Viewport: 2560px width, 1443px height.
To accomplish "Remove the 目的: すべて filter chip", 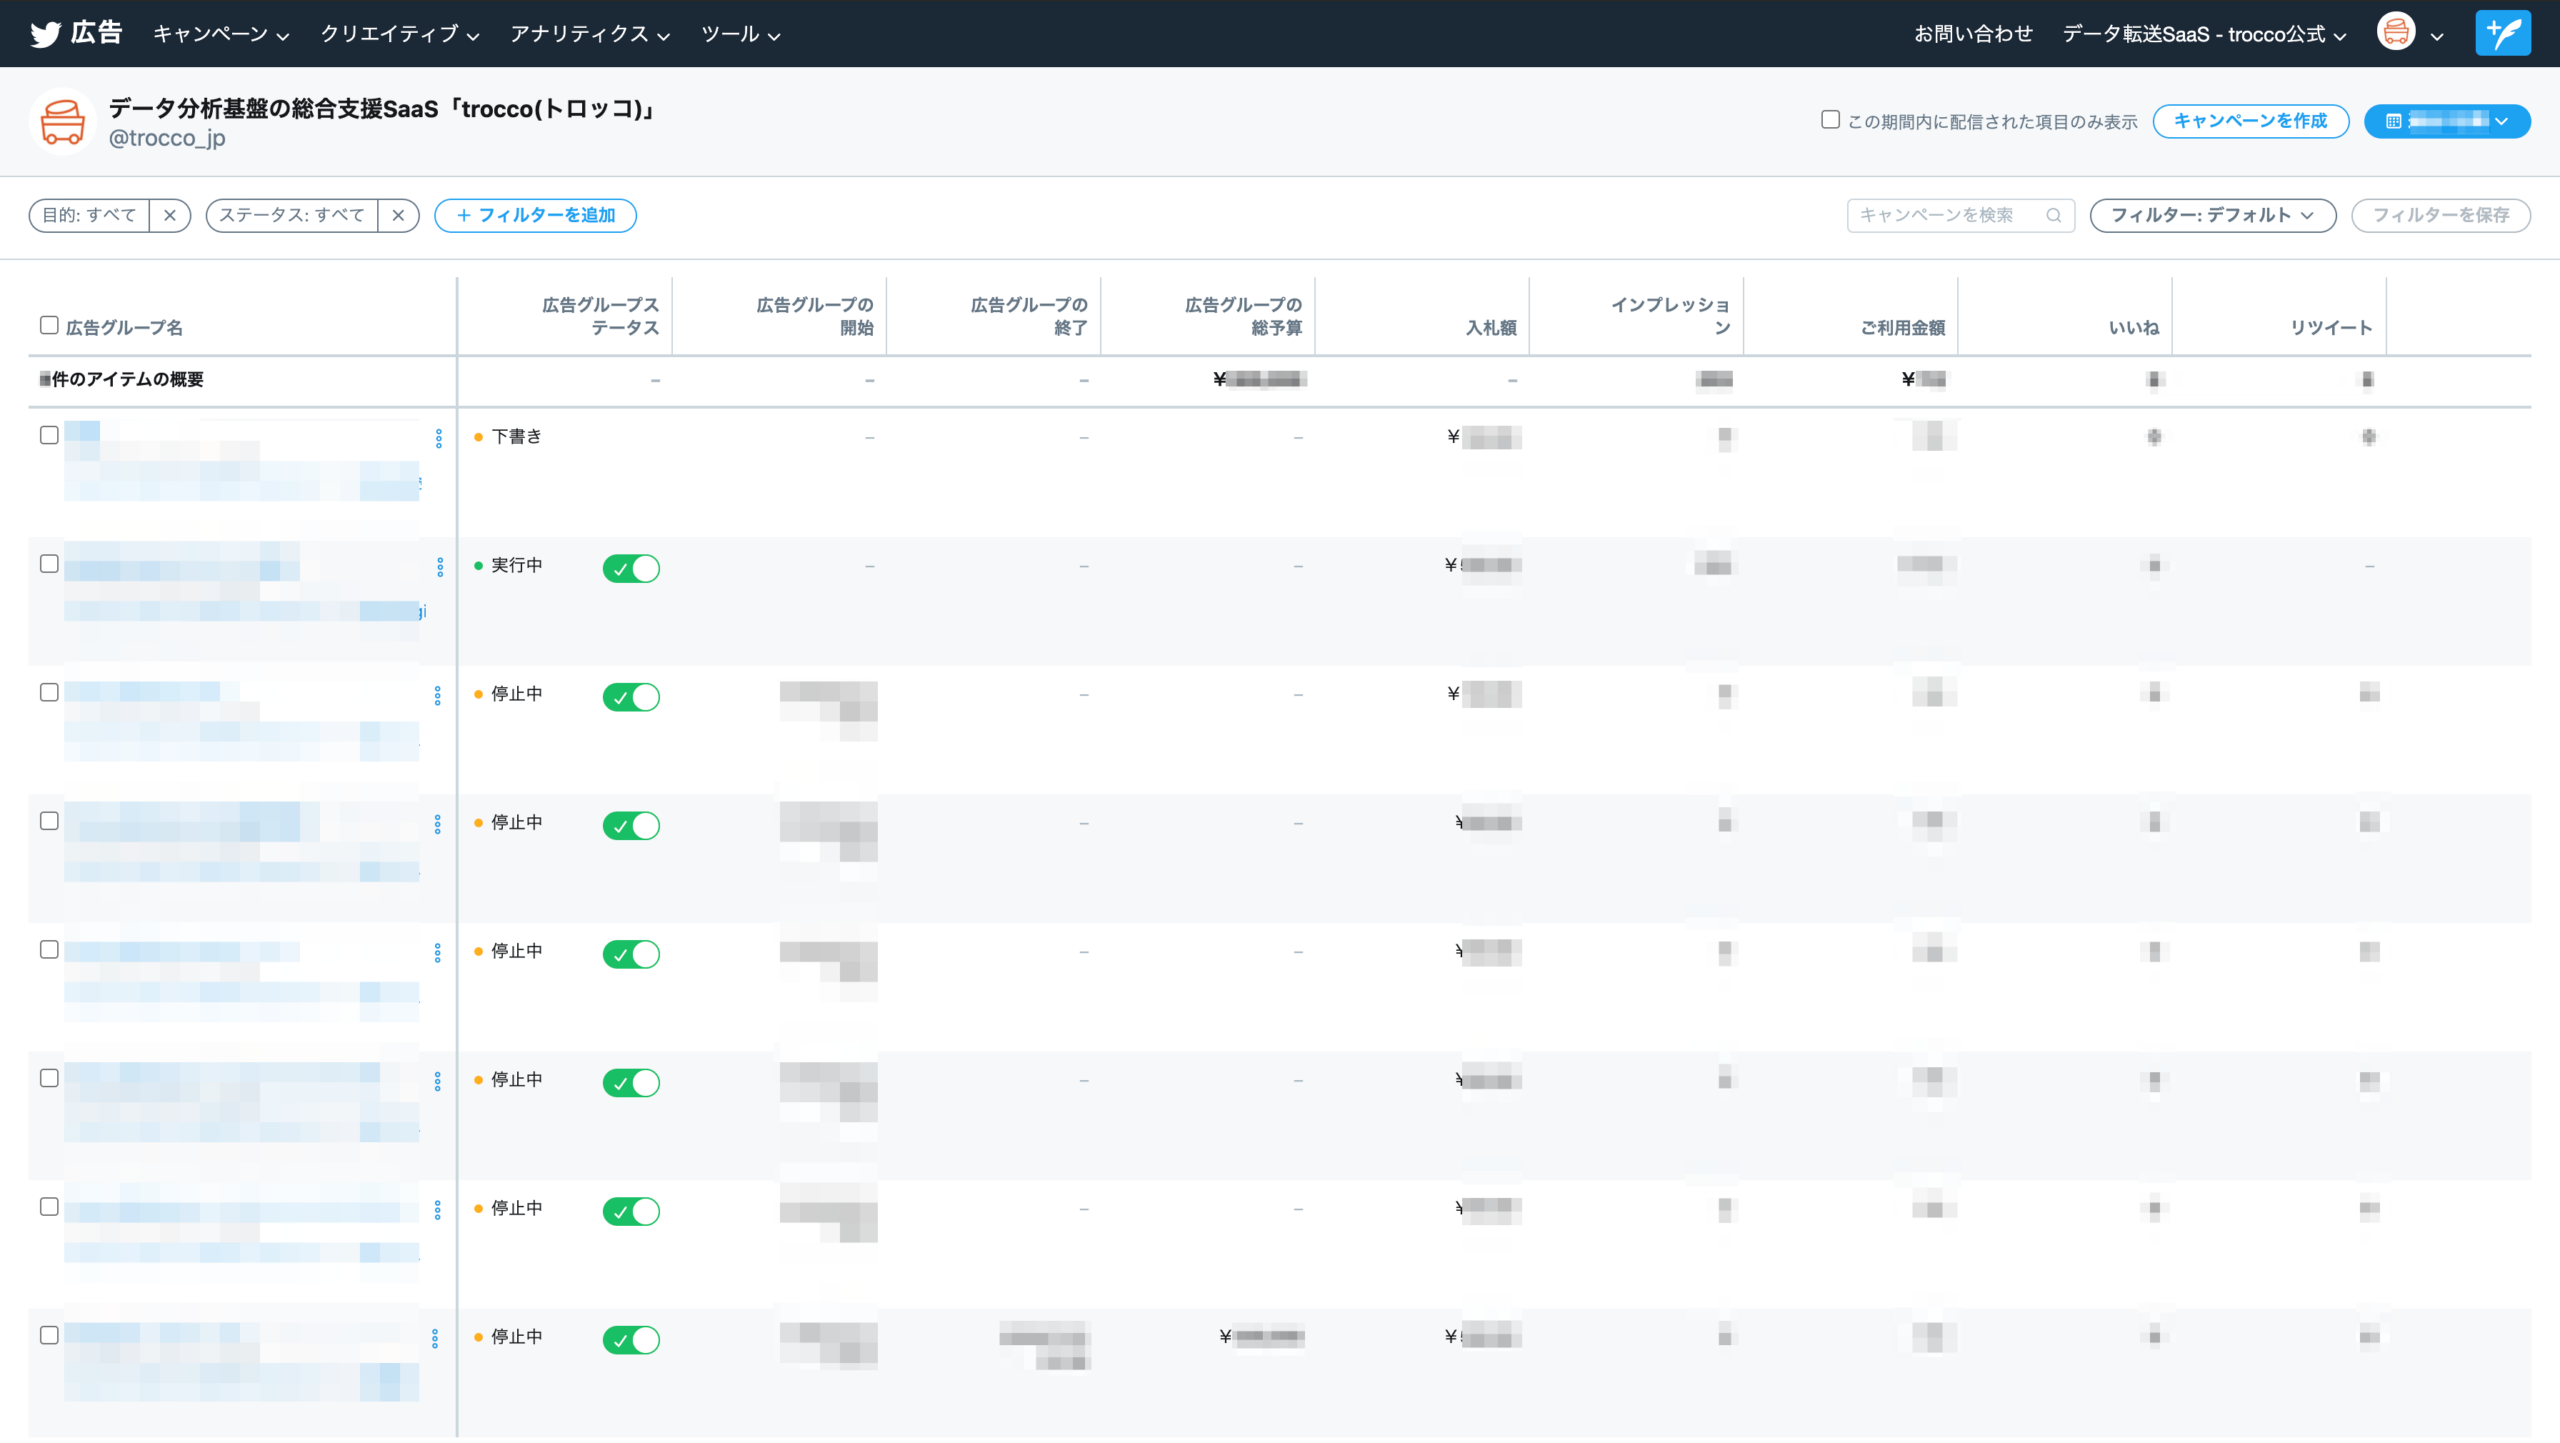I will pos(172,215).
